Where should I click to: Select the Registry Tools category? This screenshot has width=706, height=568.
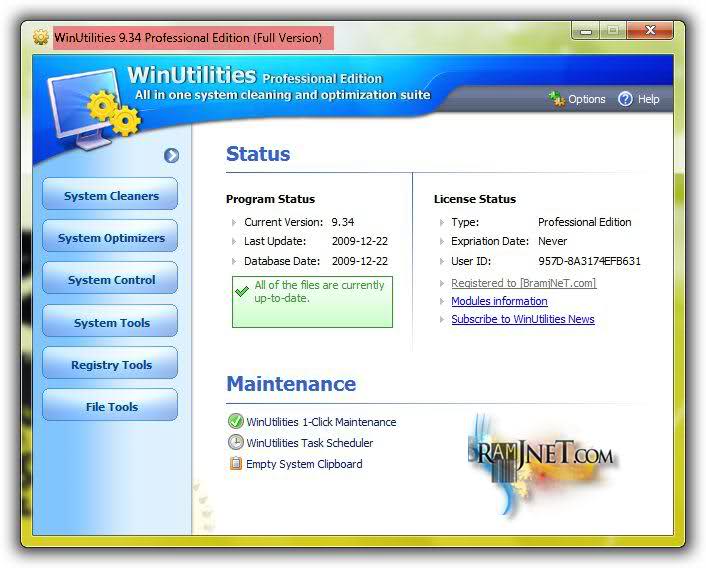110,363
